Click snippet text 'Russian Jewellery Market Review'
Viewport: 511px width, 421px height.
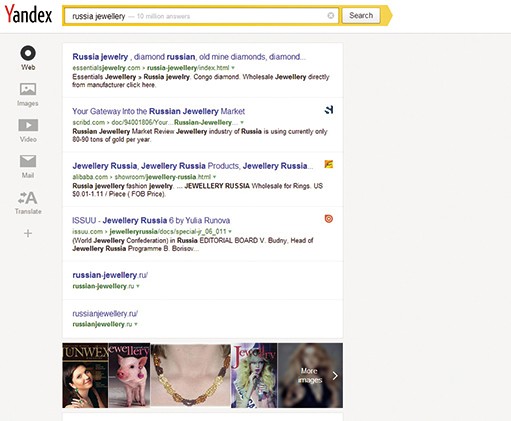123,132
